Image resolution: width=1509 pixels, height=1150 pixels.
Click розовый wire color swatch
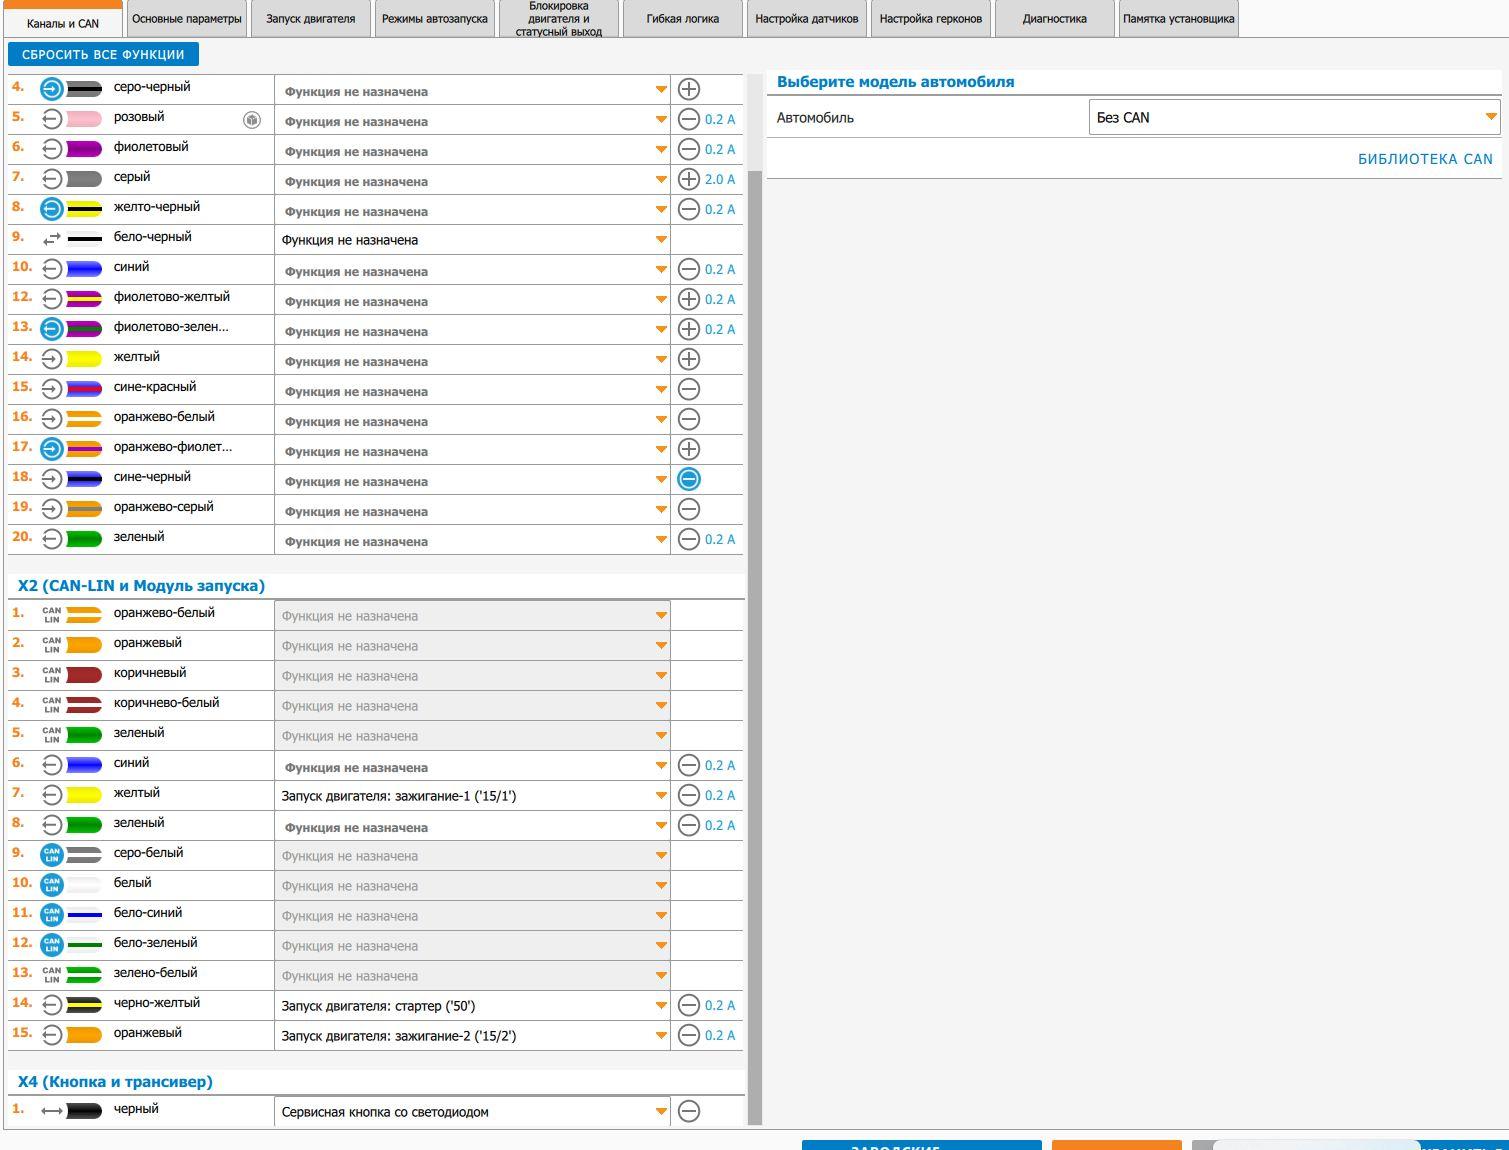(x=84, y=119)
